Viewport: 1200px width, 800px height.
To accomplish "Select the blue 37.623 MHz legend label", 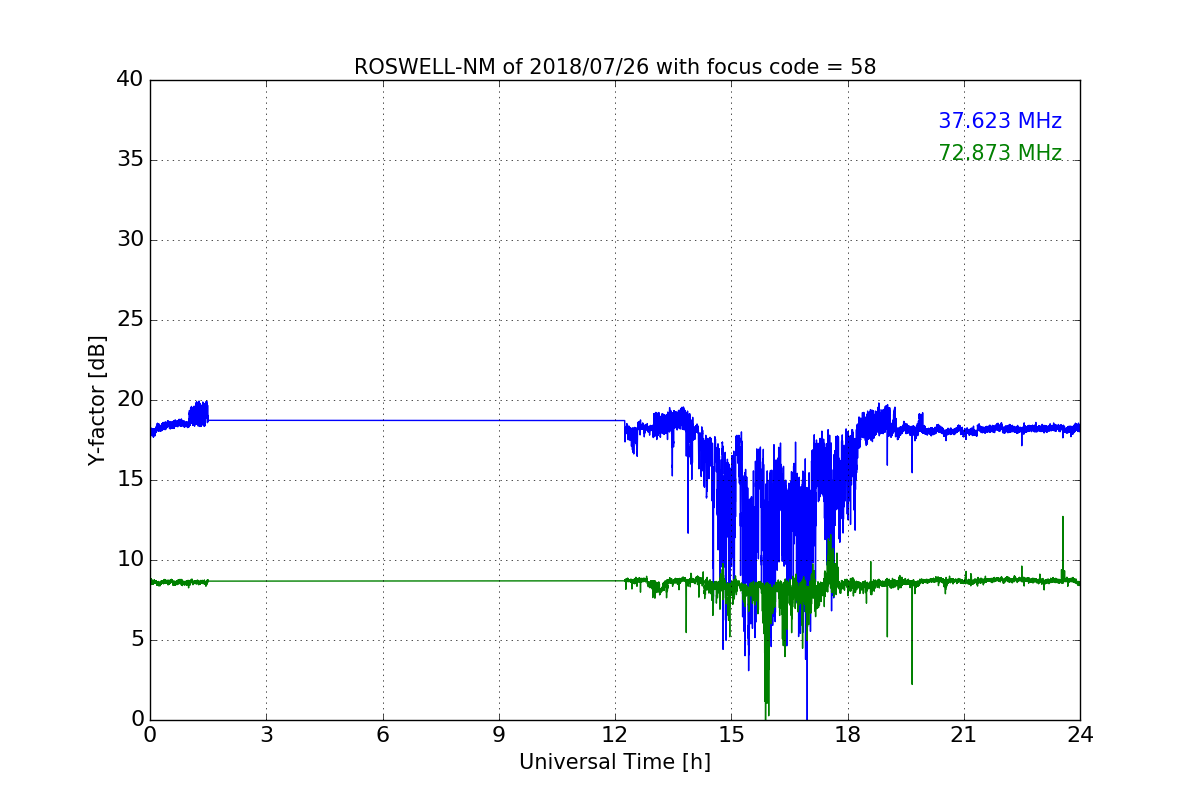I will pyautogui.click(x=1000, y=121).
